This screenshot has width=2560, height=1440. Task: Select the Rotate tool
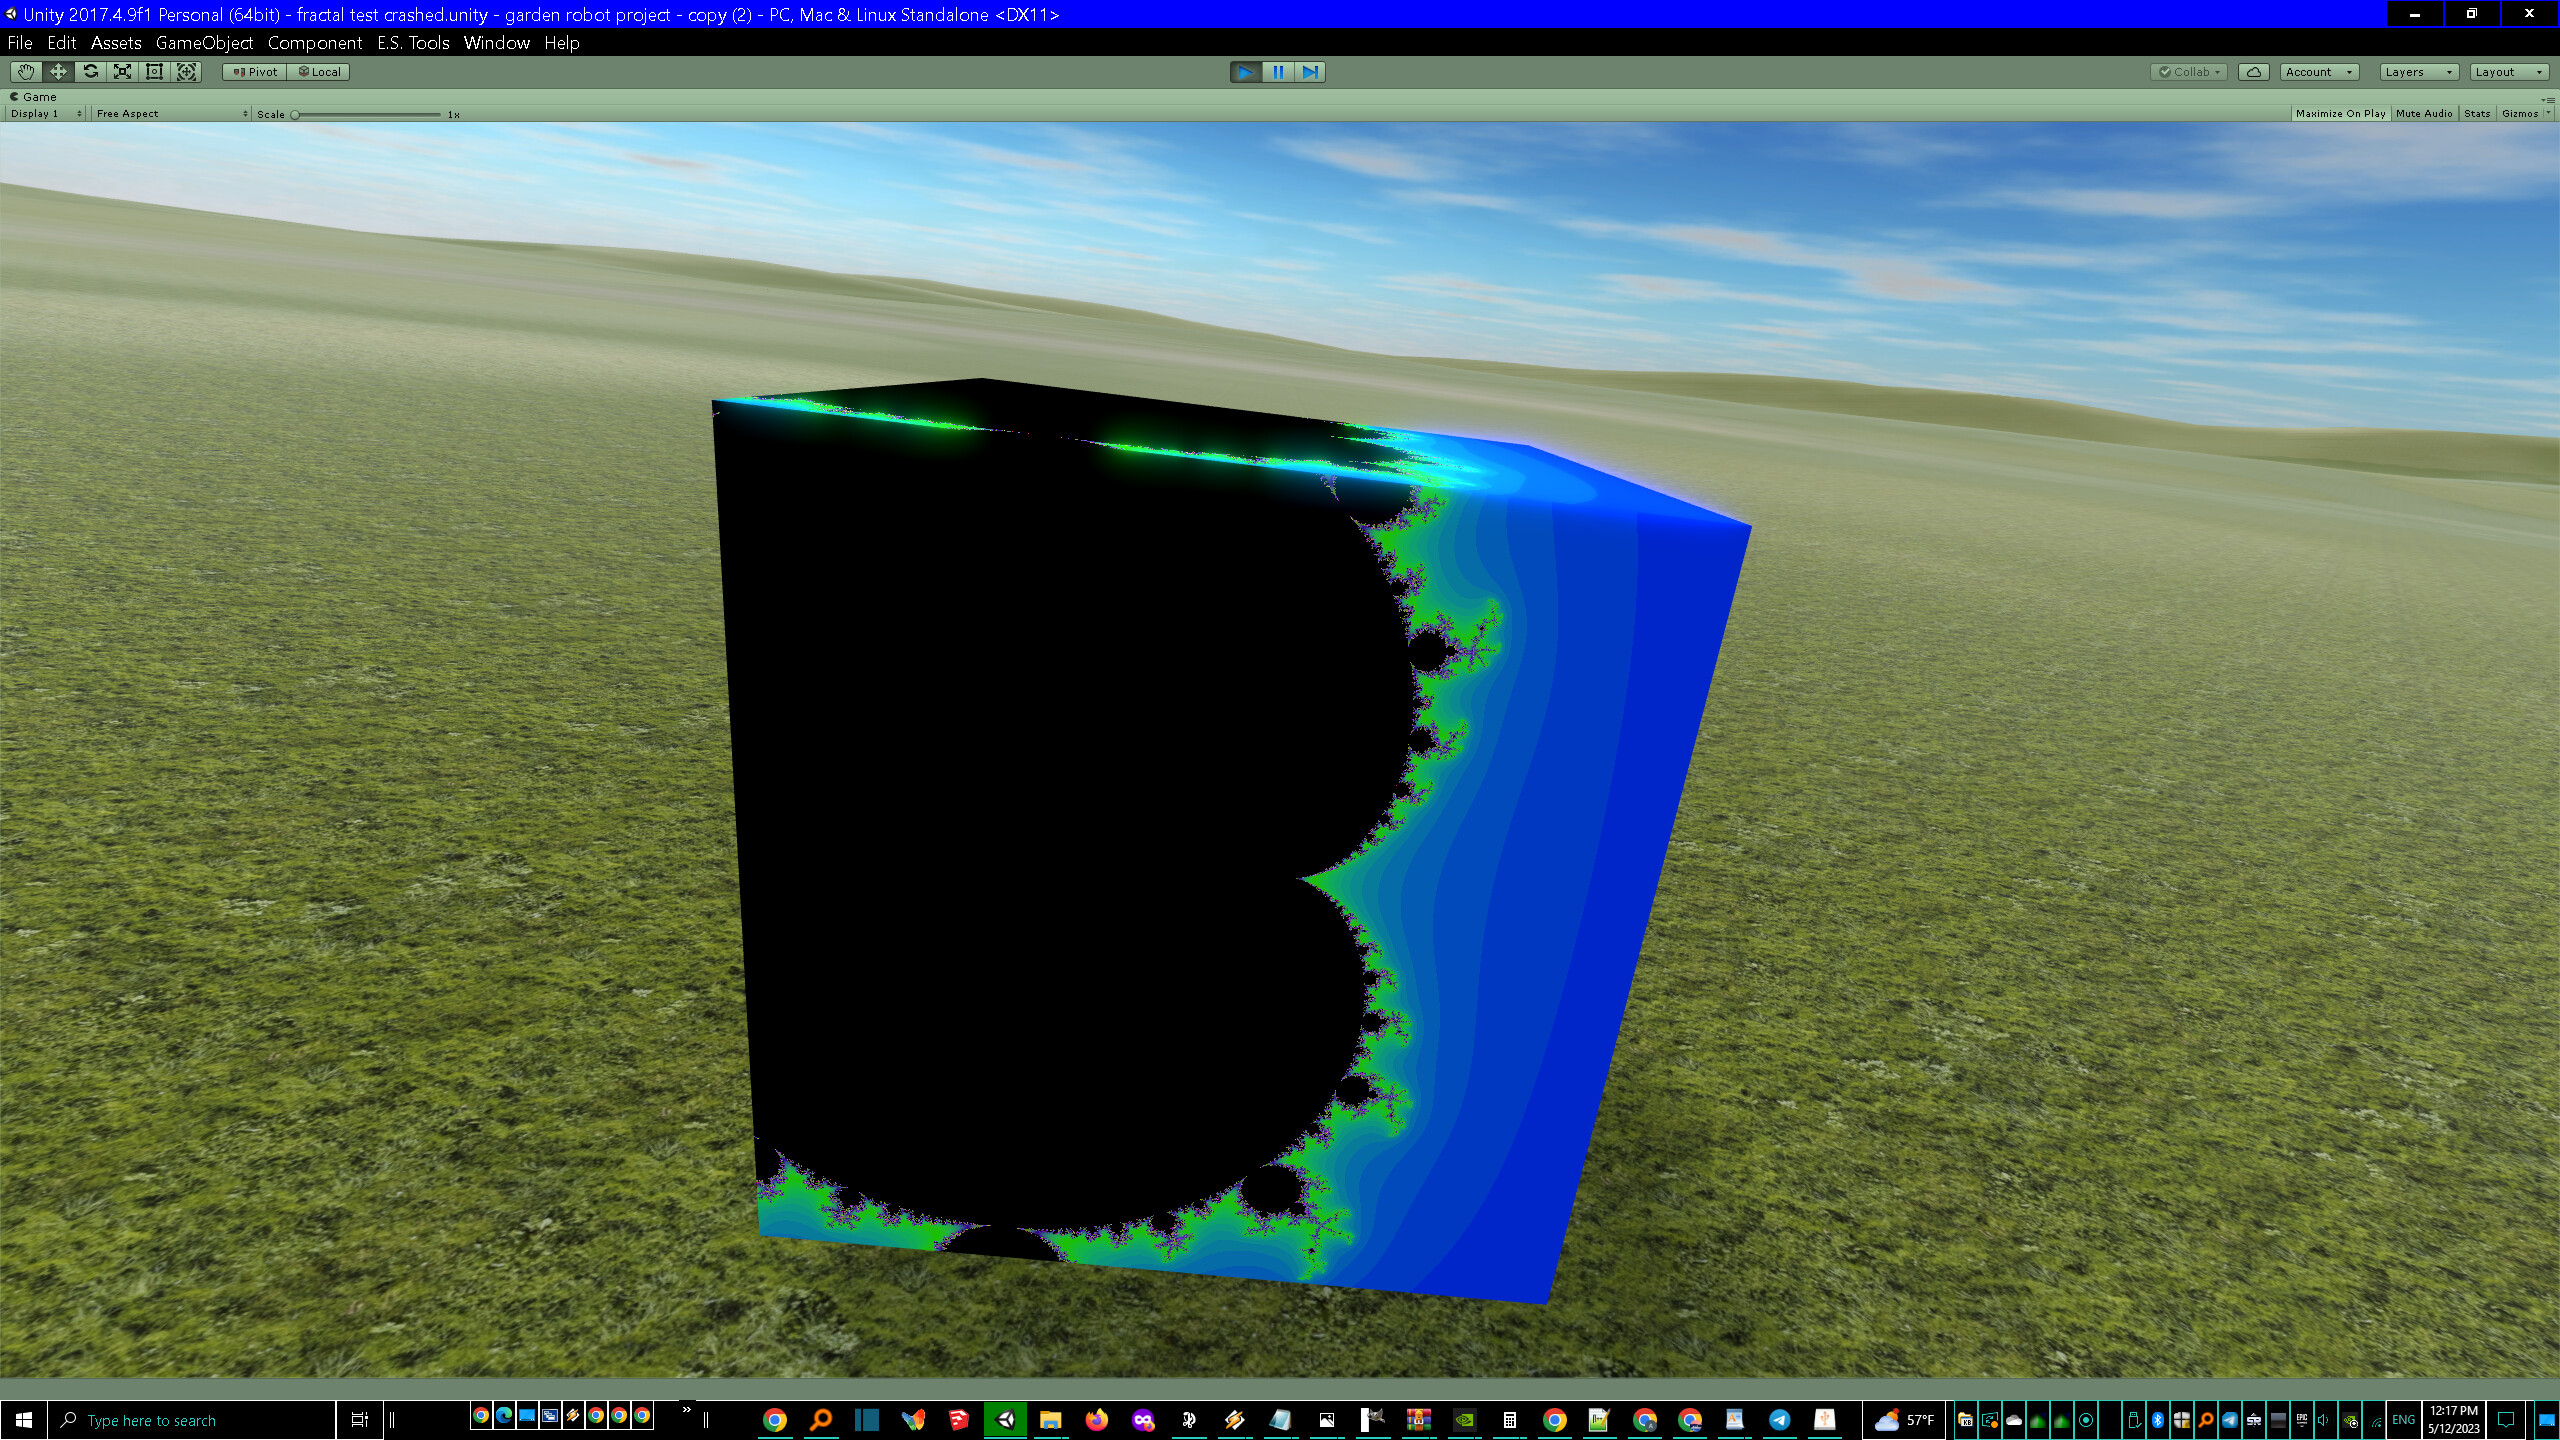[x=90, y=71]
